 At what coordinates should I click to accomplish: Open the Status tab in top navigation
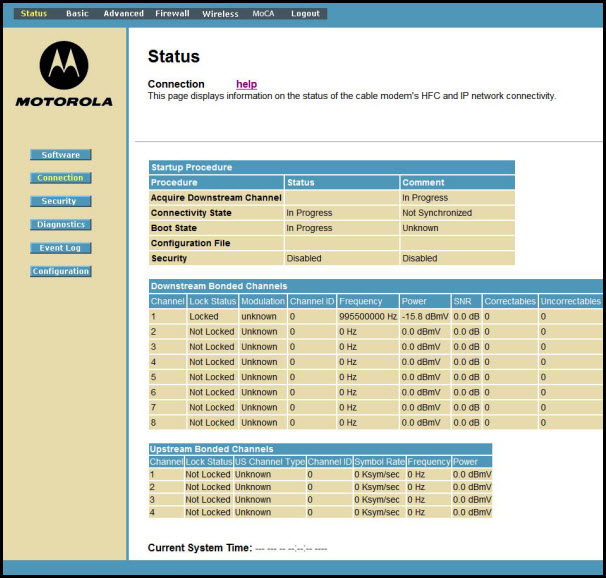point(34,14)
